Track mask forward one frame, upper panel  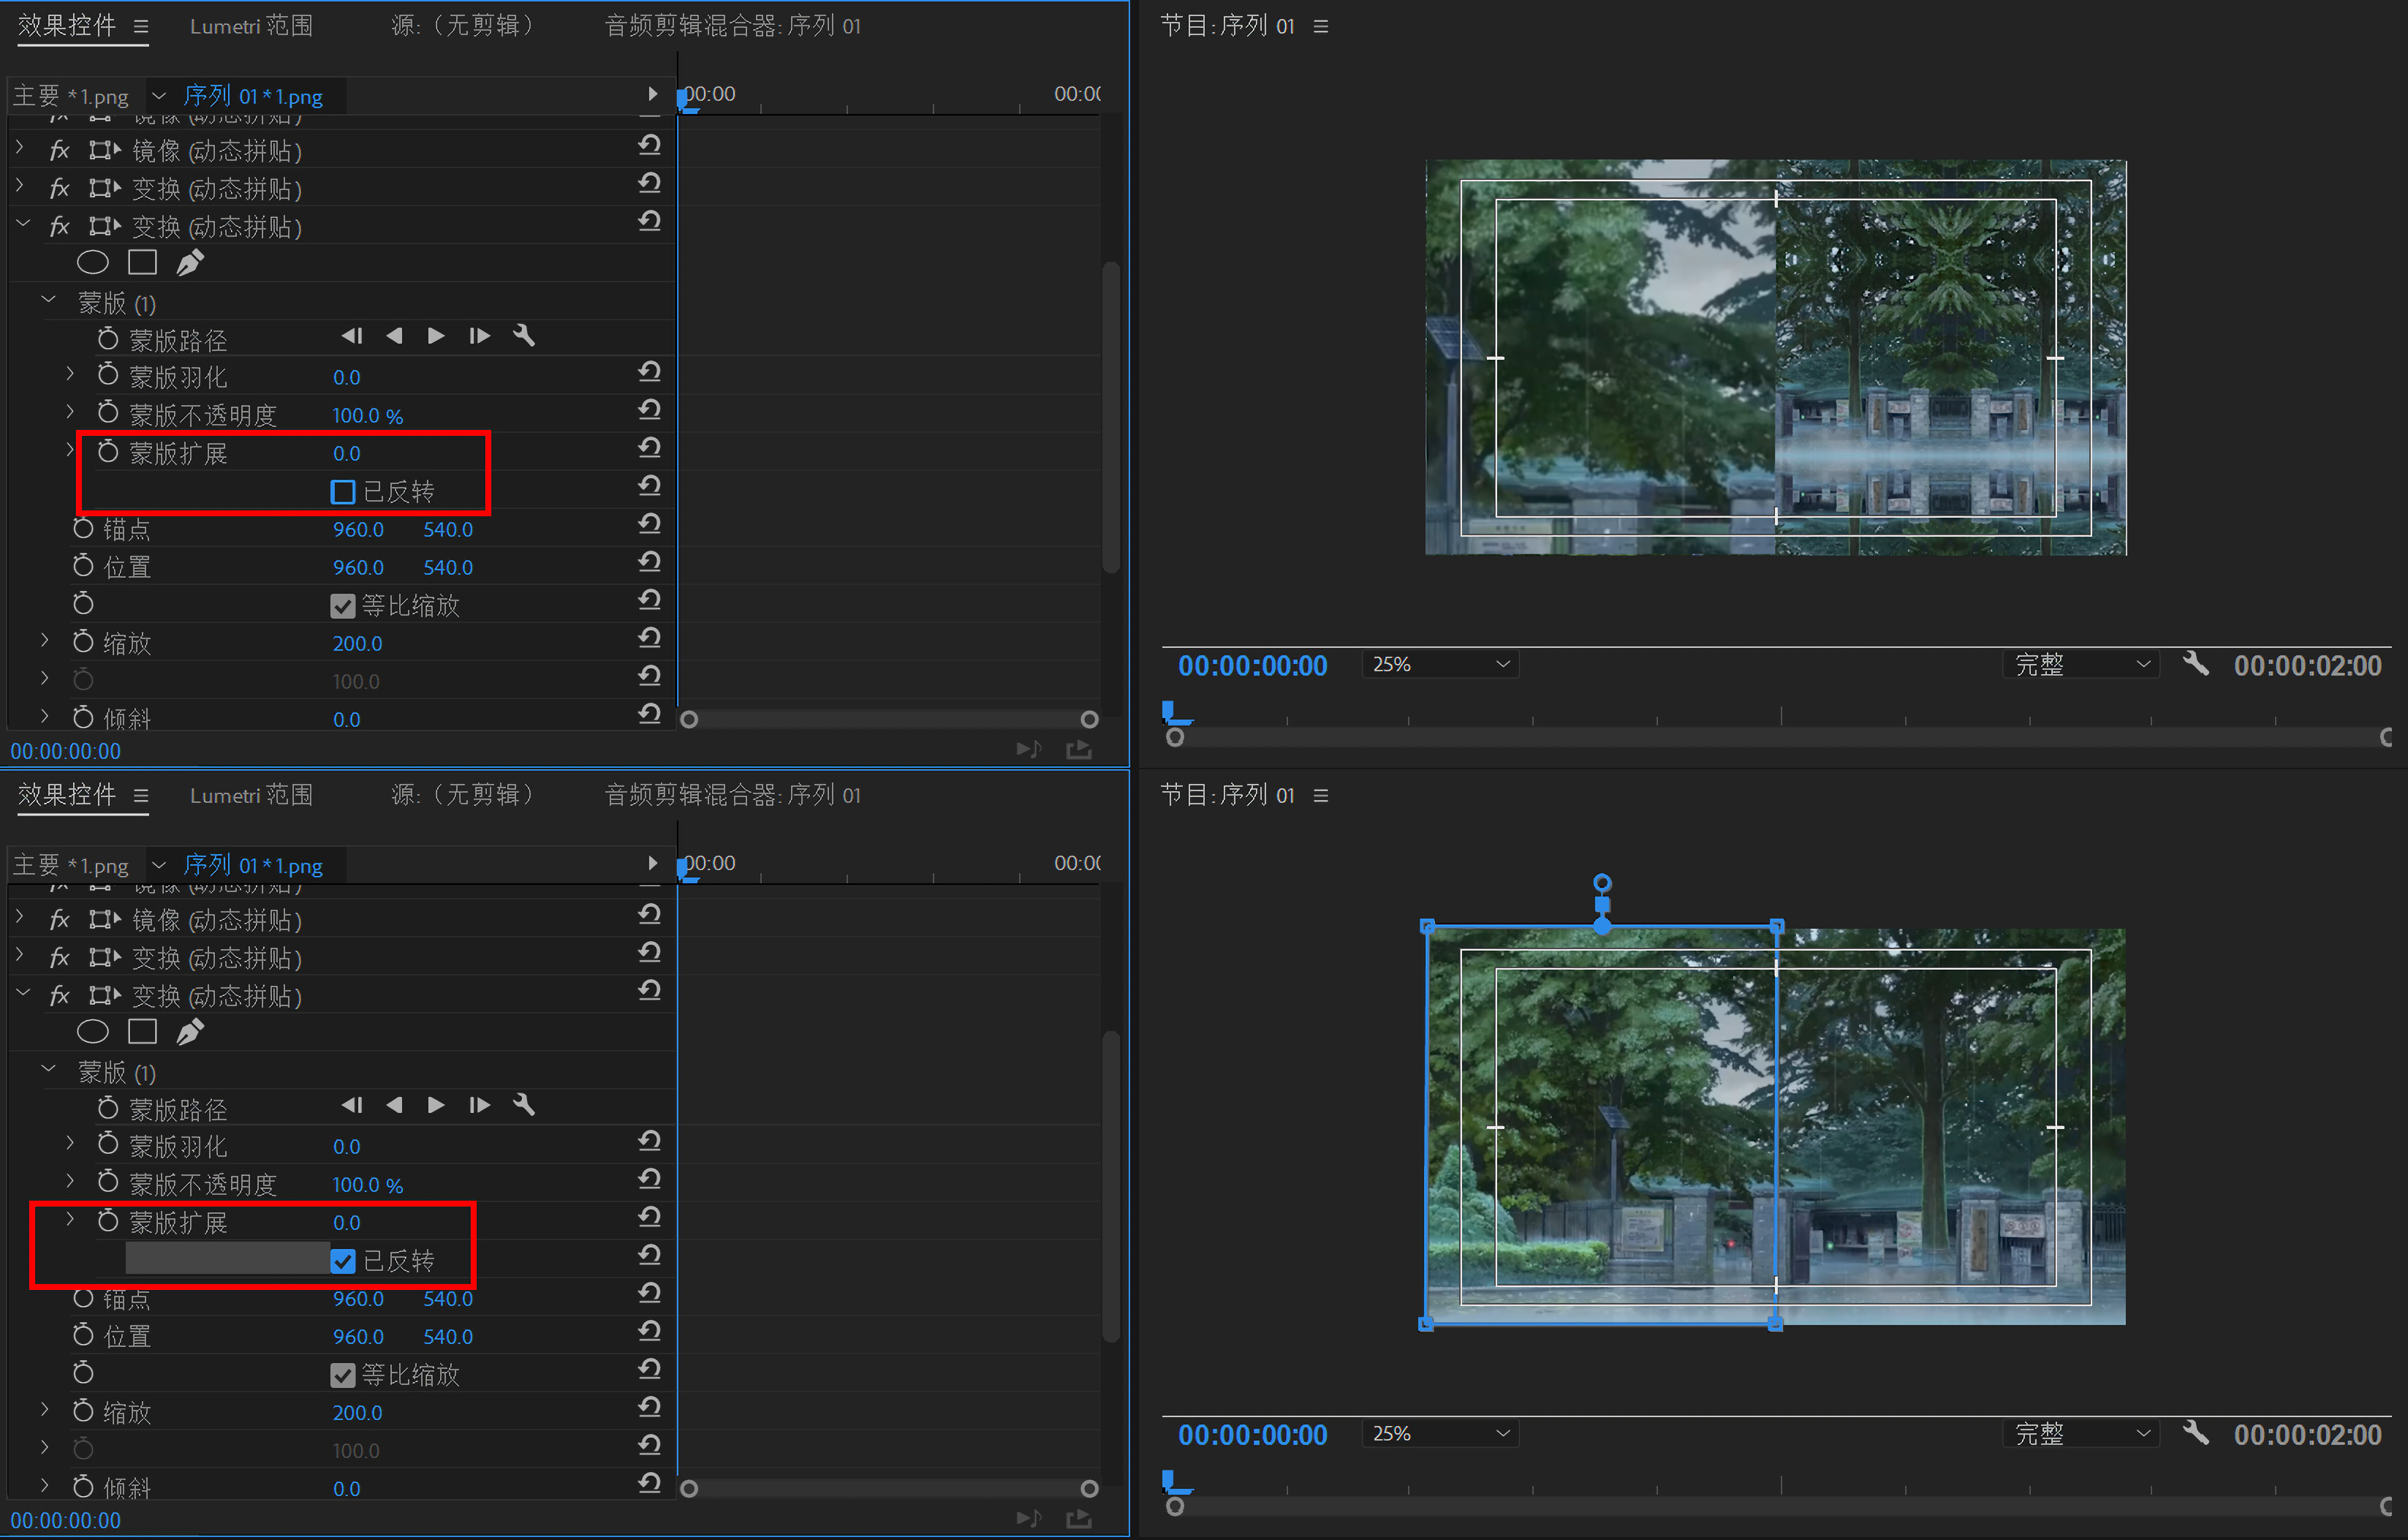click(479, 336)
